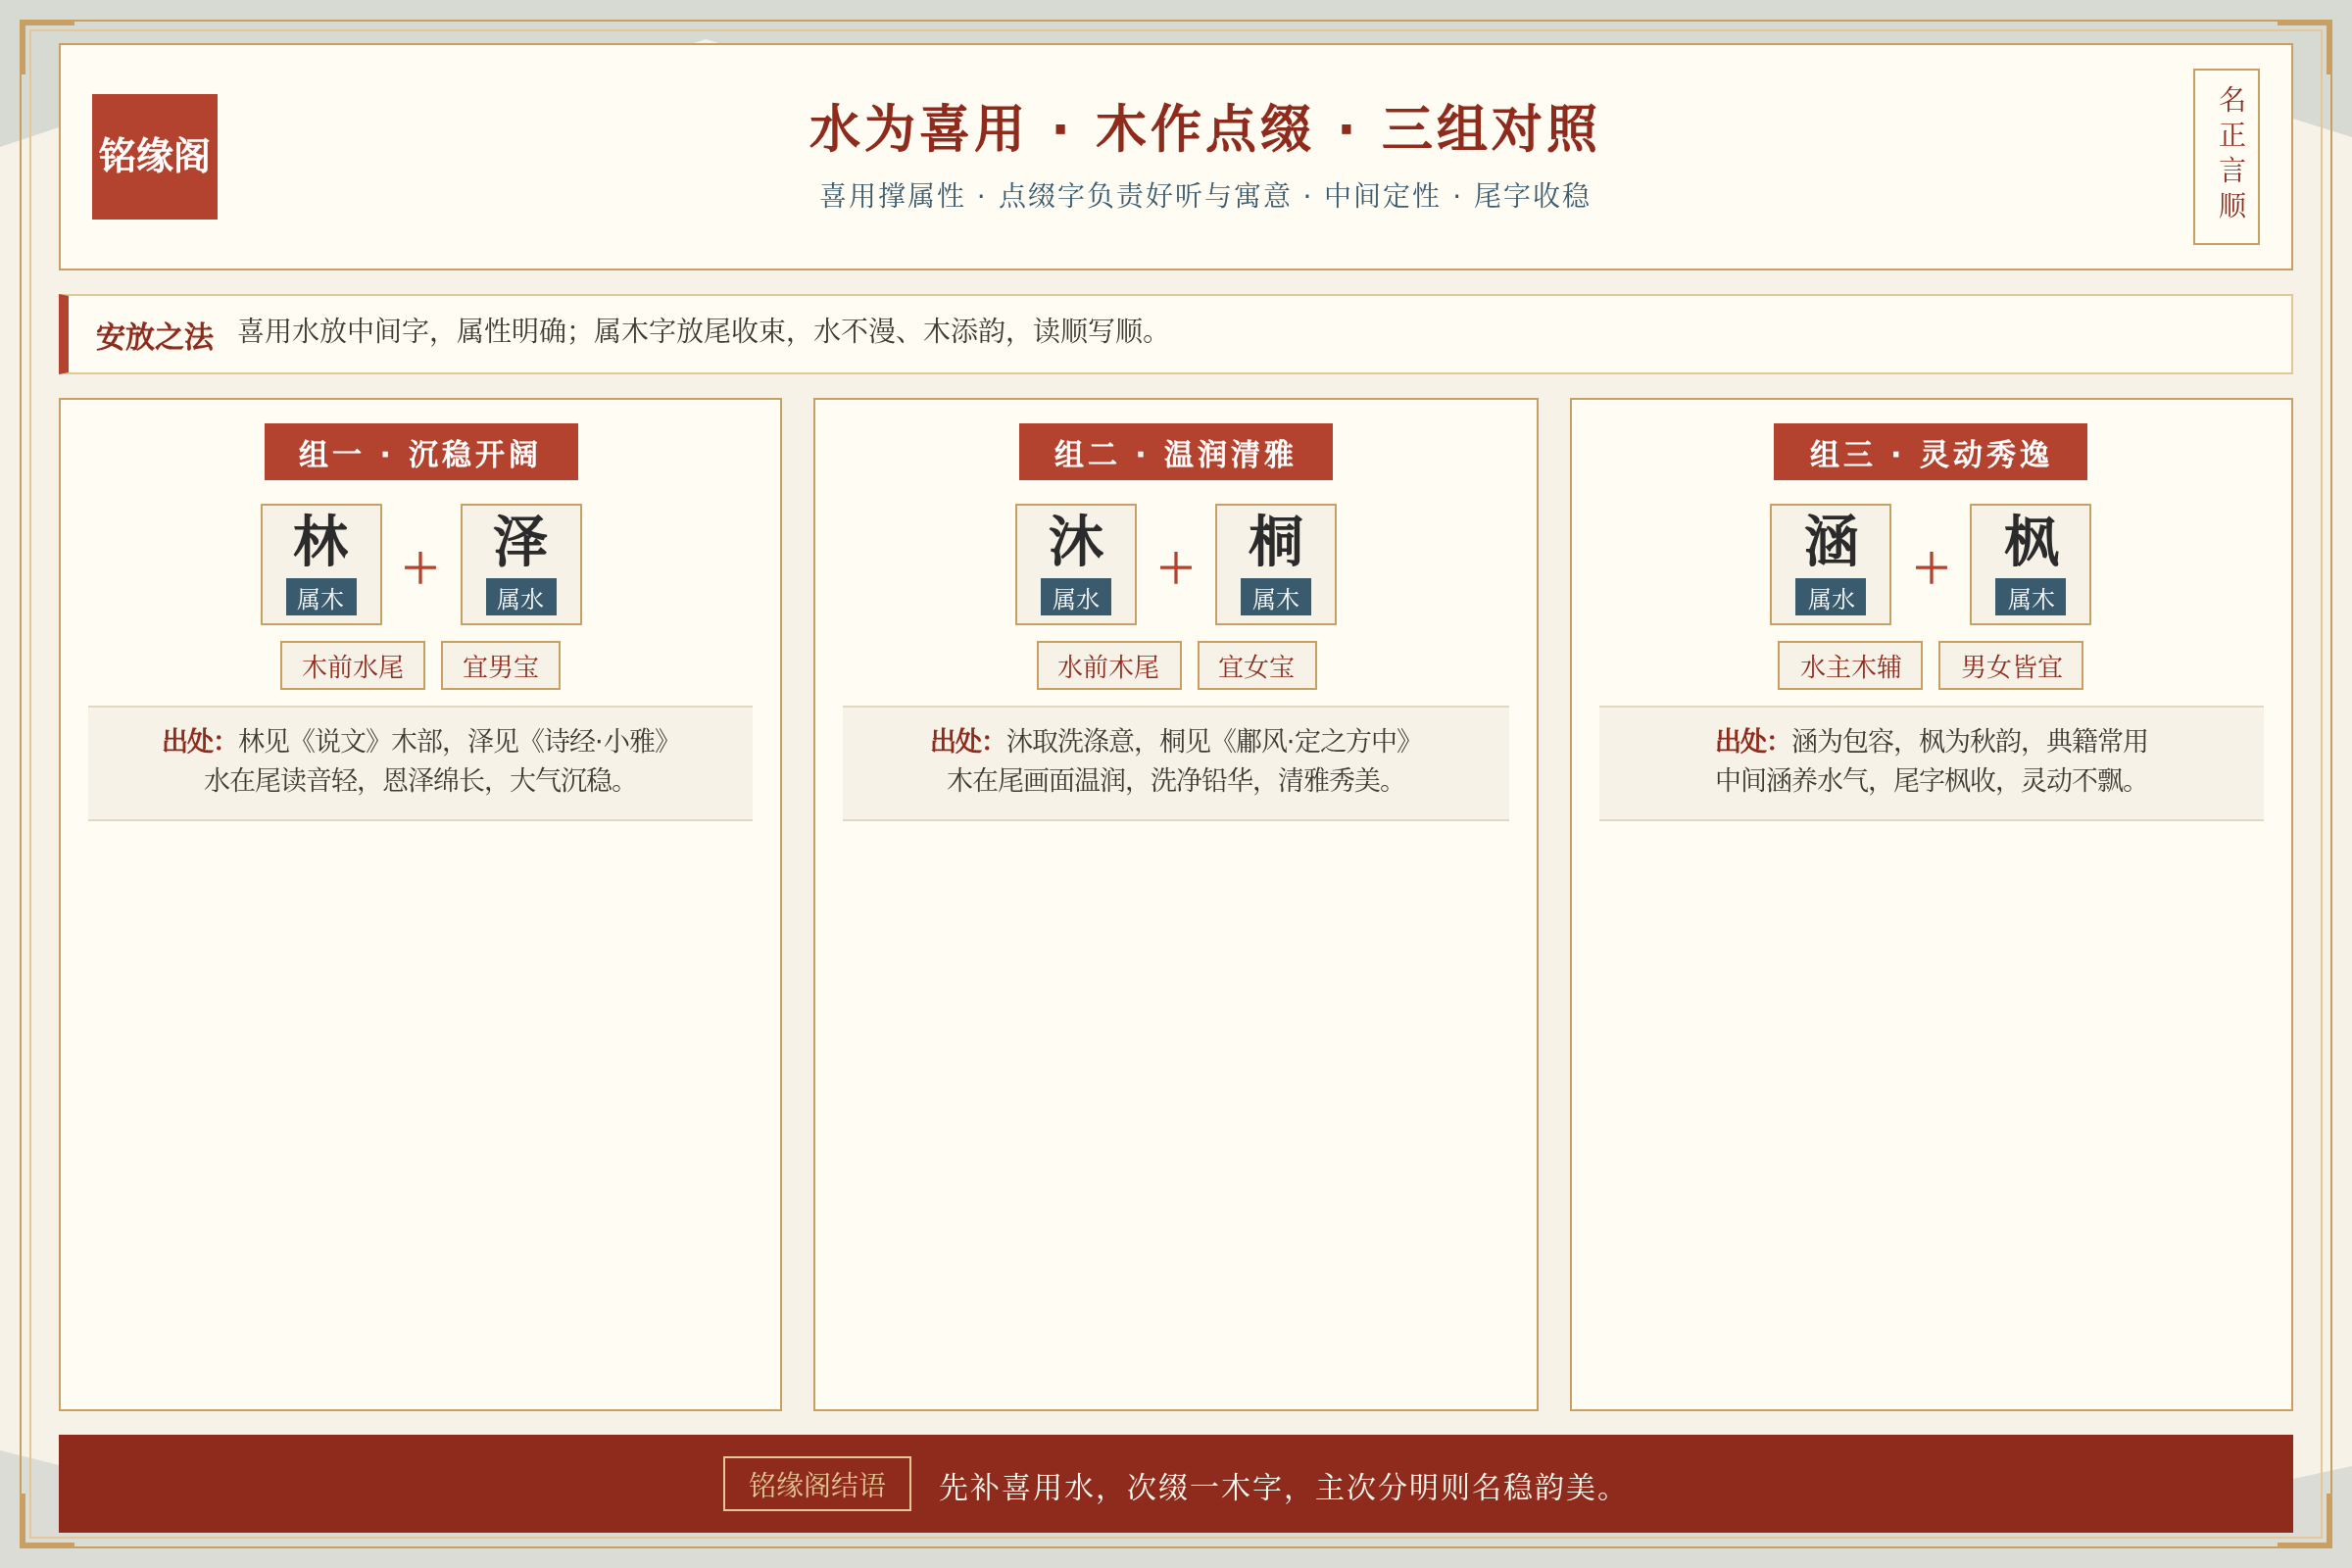Click the 属水 badge under 泽
2352x1568 pixels.
click(521, 598)
